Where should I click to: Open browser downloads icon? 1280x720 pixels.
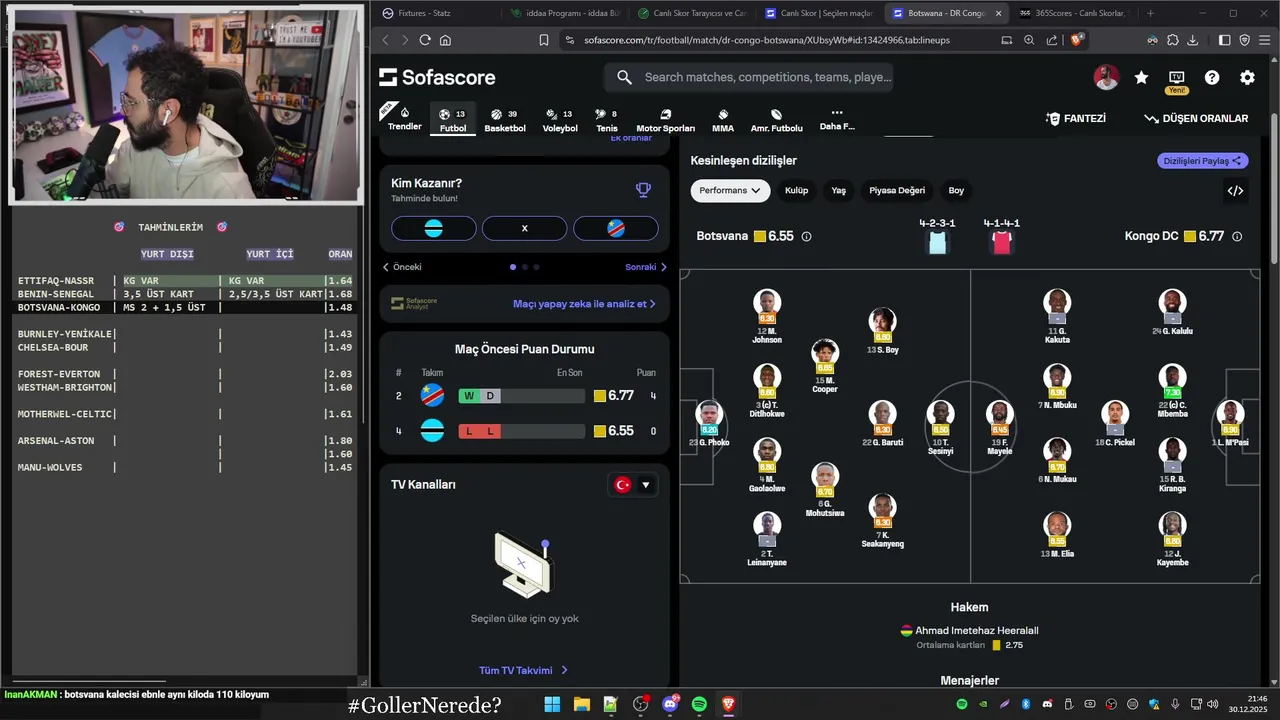(1193, 40)
